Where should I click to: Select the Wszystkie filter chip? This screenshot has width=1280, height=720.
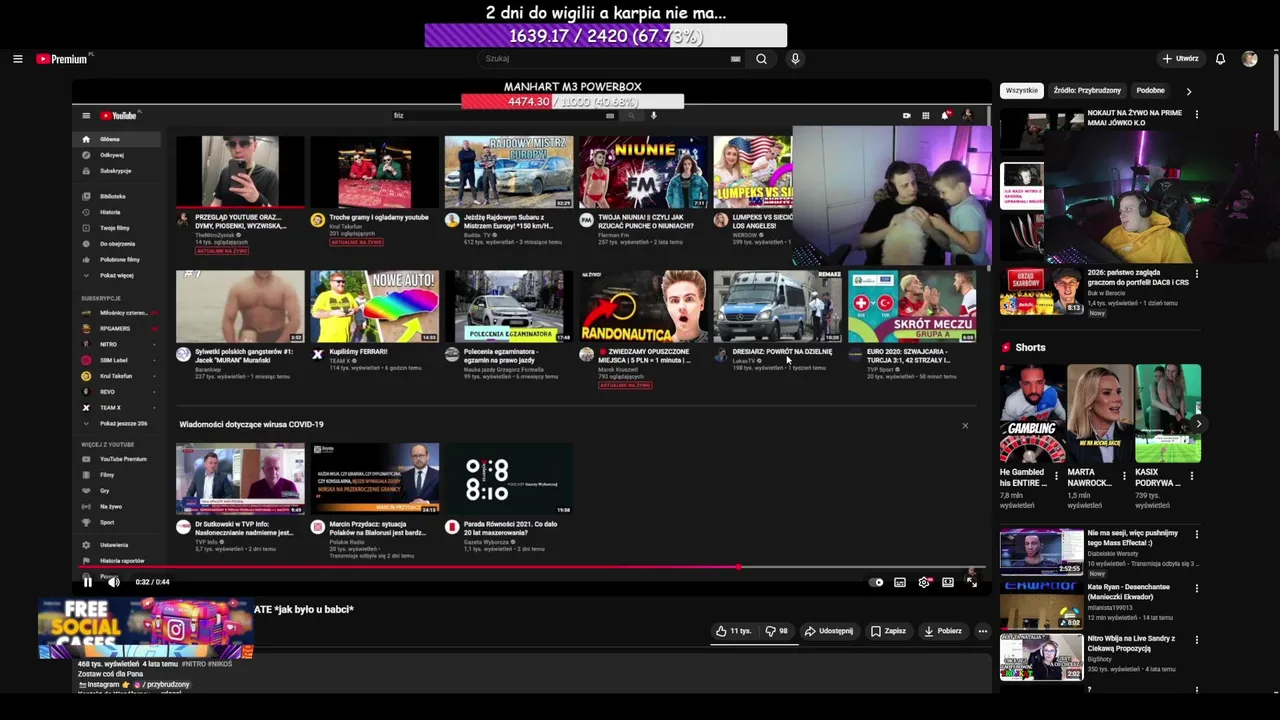click(1021, 91)
